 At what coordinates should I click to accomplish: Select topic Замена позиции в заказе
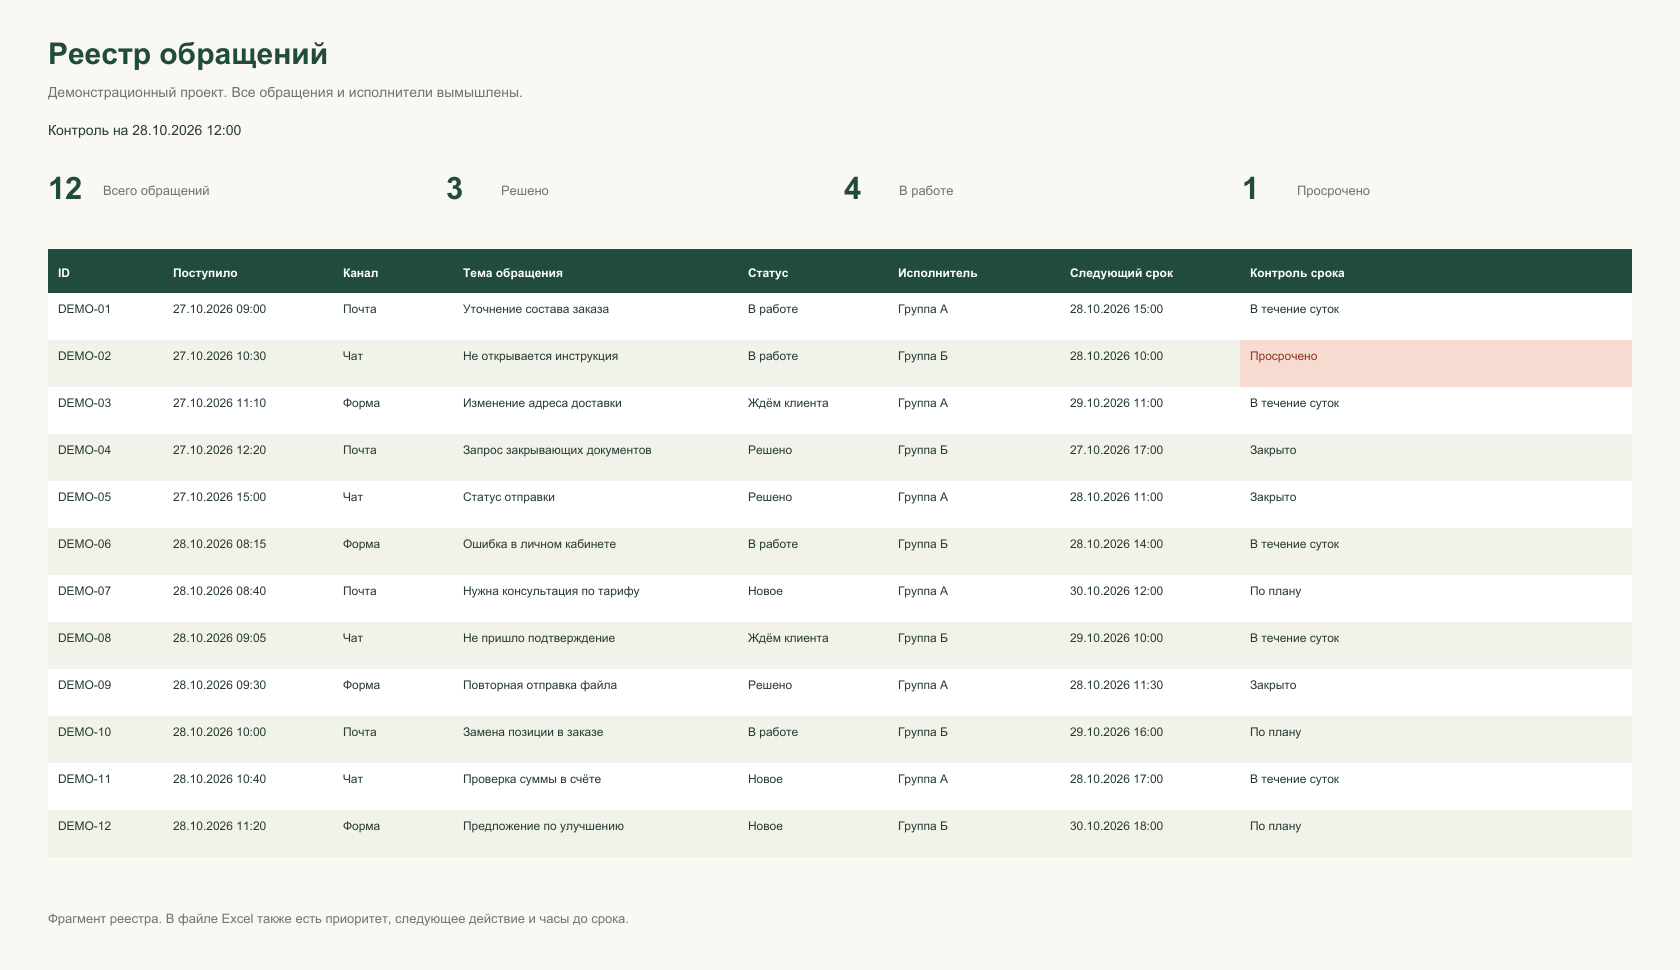click(x=533, y=732)
